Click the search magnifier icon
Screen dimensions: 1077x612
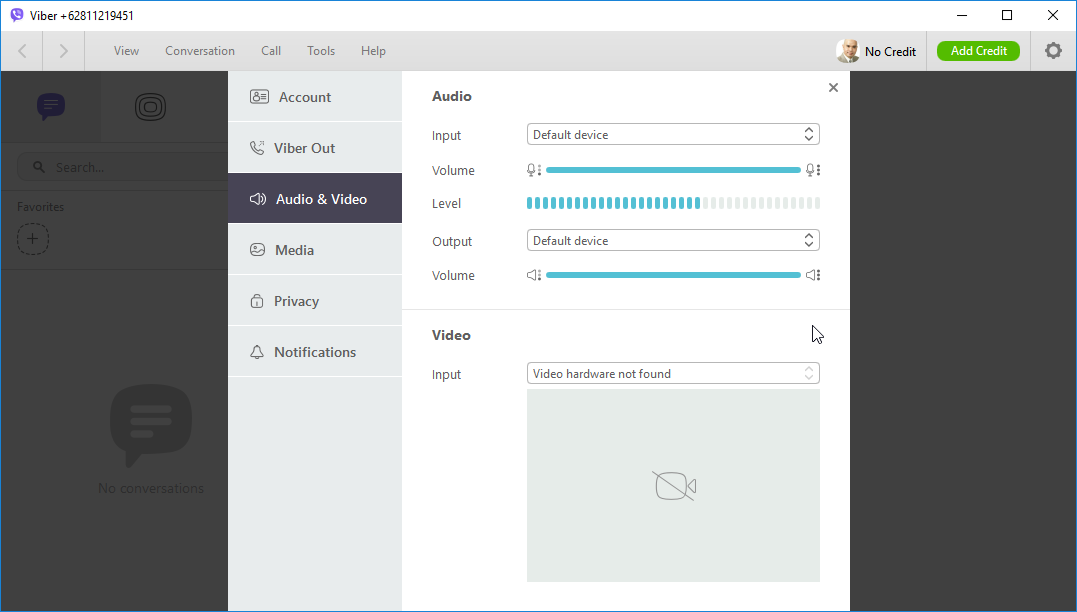(38, 167)
